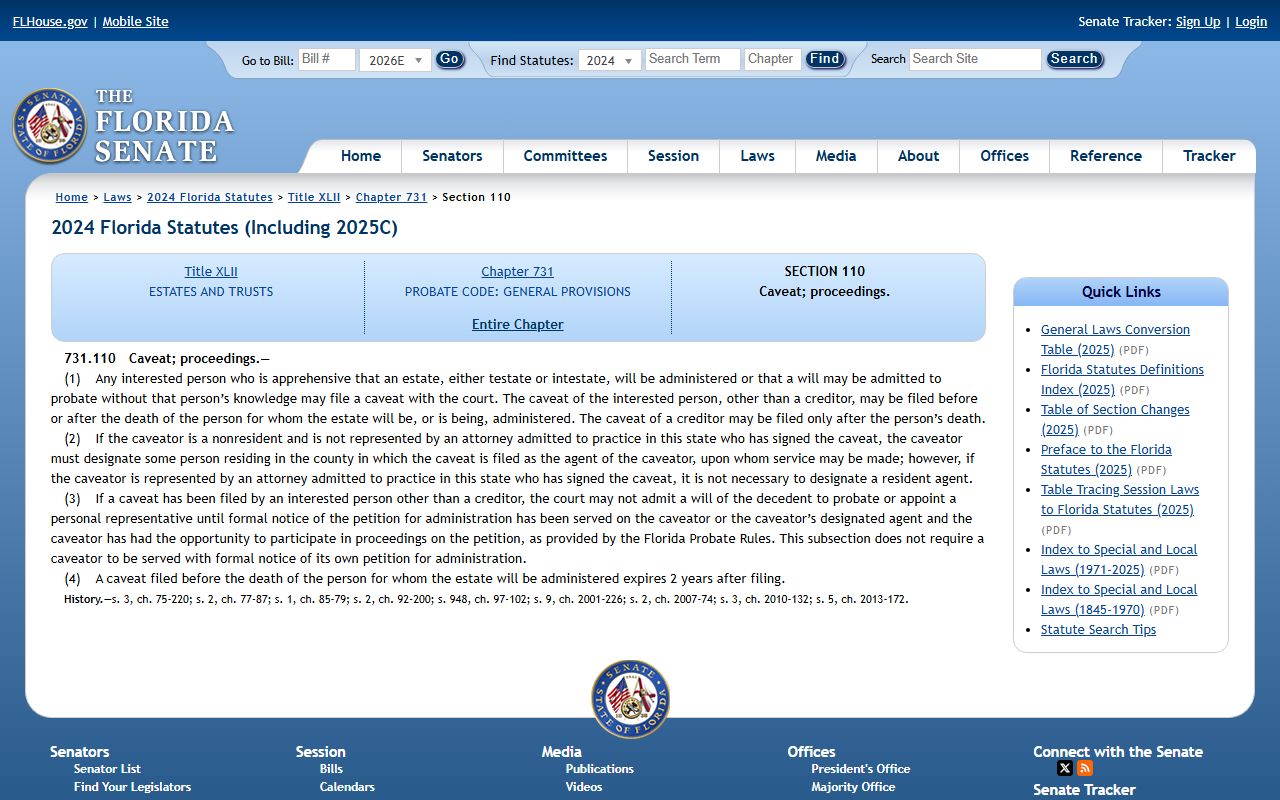Open Statute Search Tips link
The height and width of the screenshot is (800, 1280).
(x=1098, y=629)
